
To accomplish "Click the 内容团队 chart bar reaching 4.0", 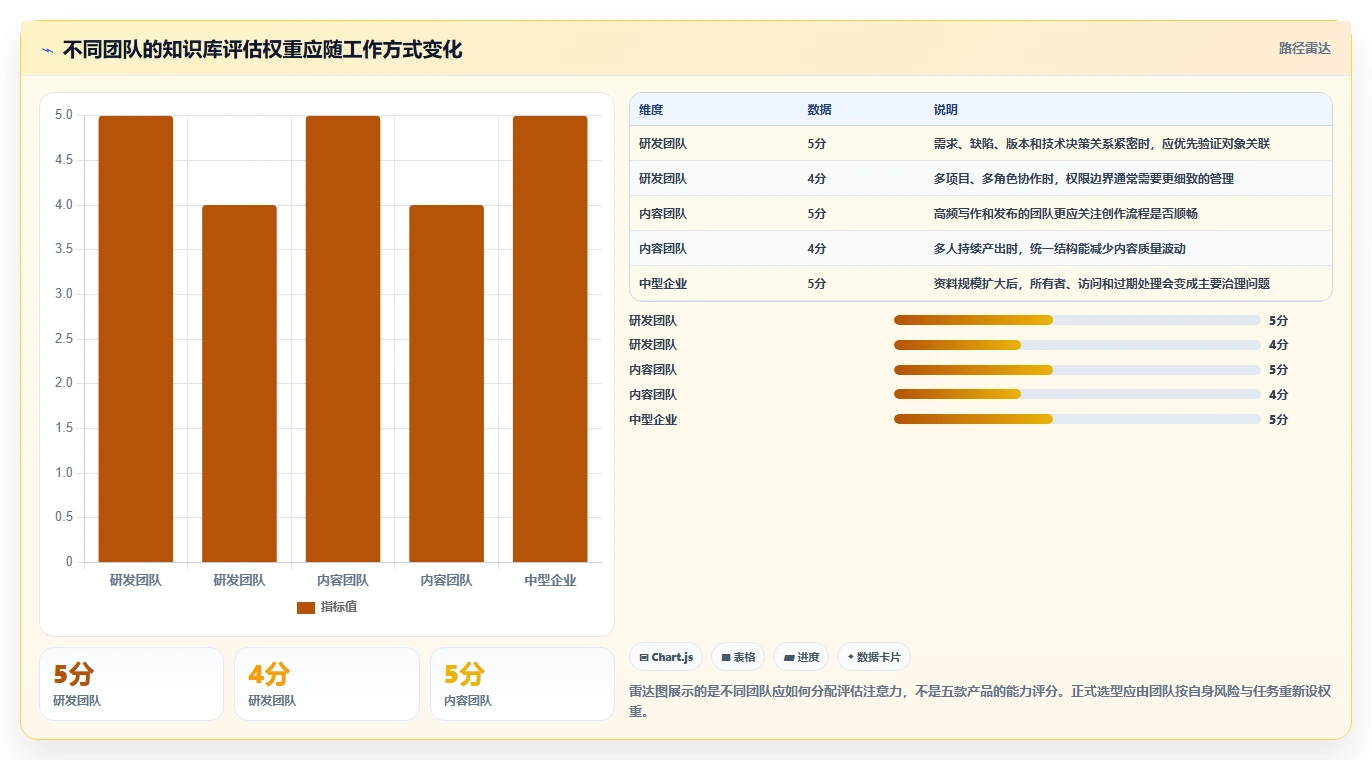I will [446, 383].
